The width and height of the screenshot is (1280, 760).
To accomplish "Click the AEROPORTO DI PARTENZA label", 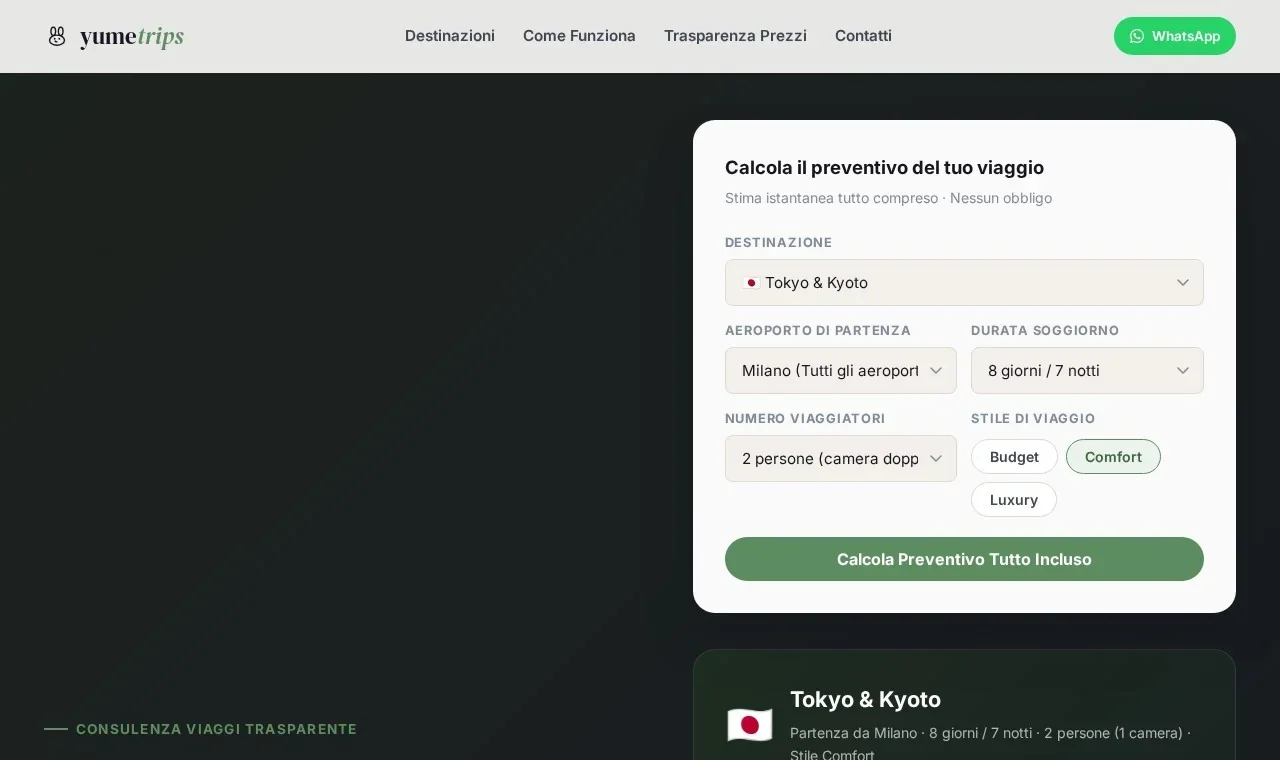I will [x=818, y=331].
